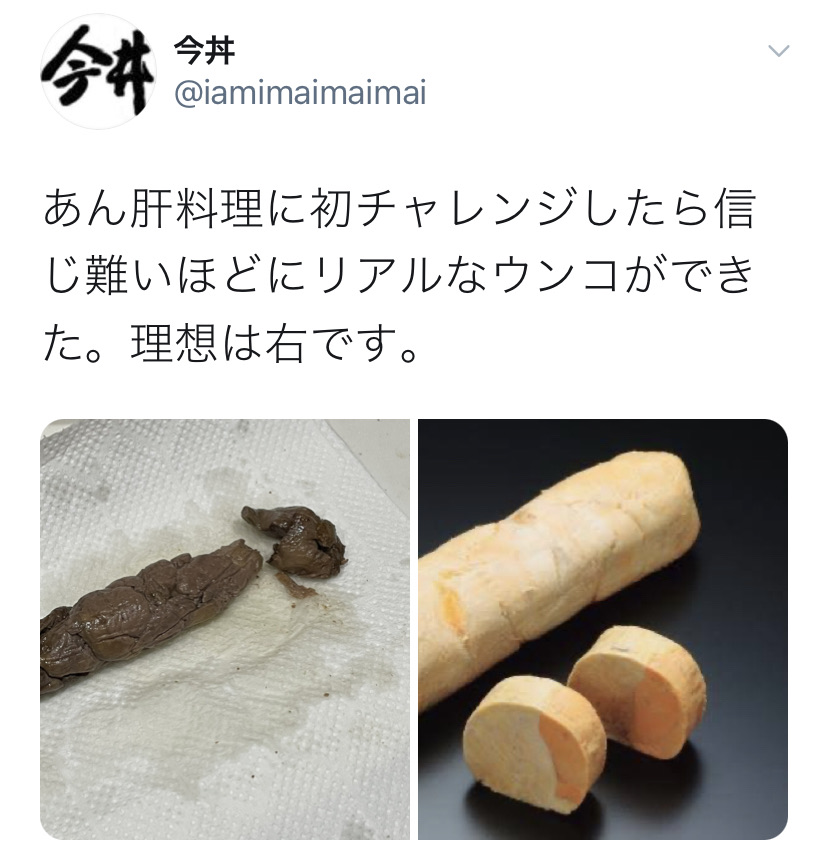
Task: Select the last tweet line 理想は右です
Action: (229, 343)
